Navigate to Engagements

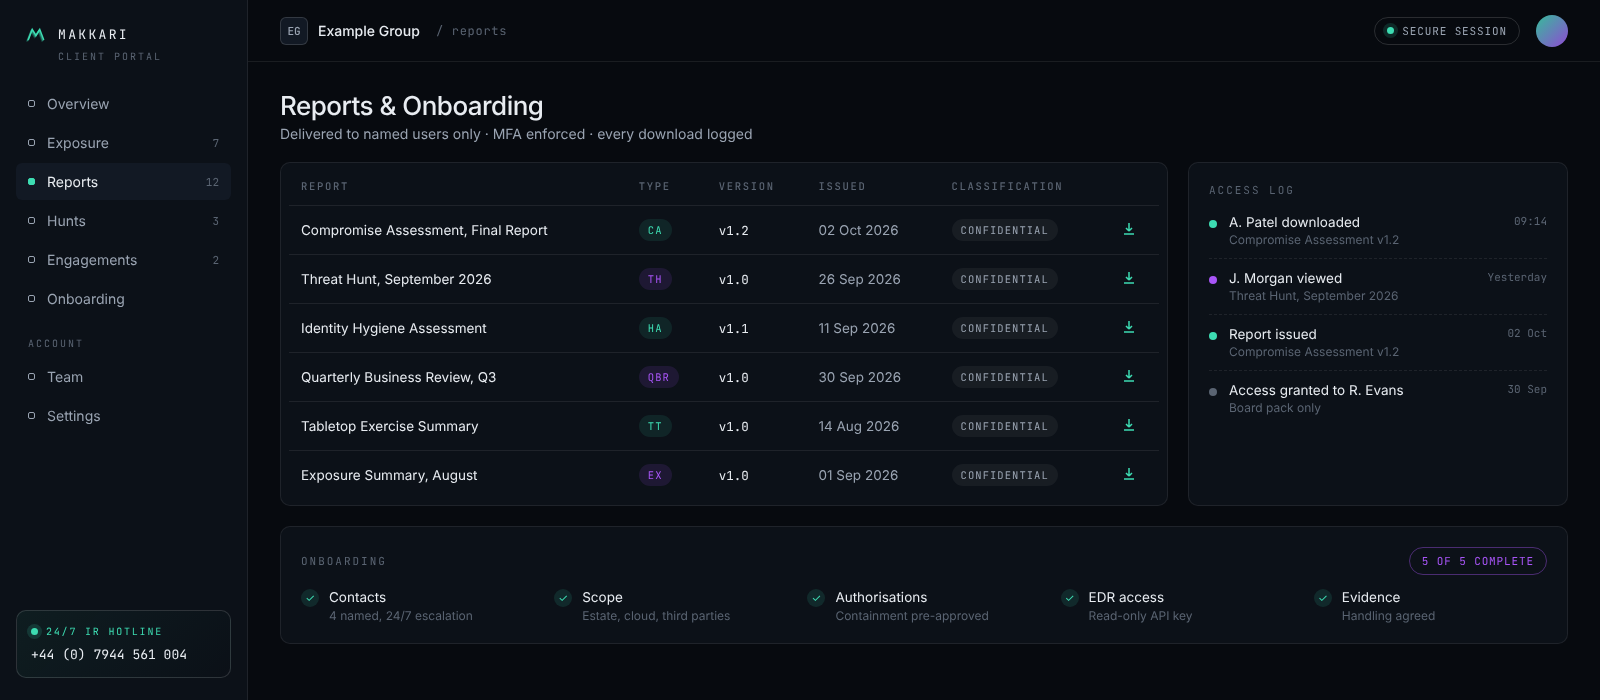(x=124, y=260)
